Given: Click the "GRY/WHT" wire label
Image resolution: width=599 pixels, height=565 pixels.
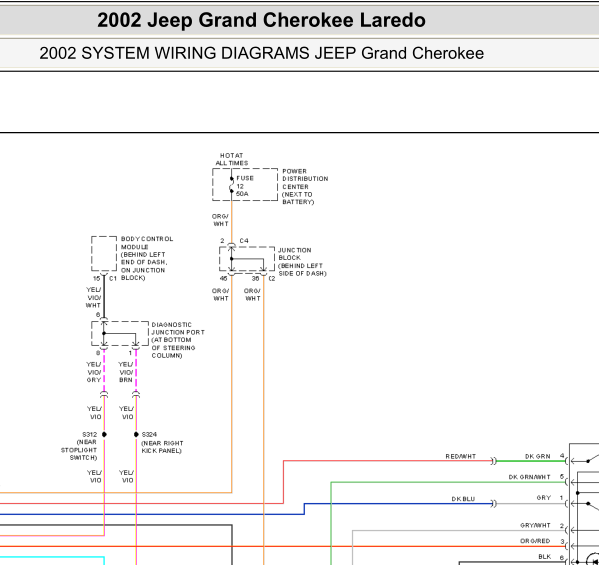Looking at the screenshot, I should click(x=535, y=526).
